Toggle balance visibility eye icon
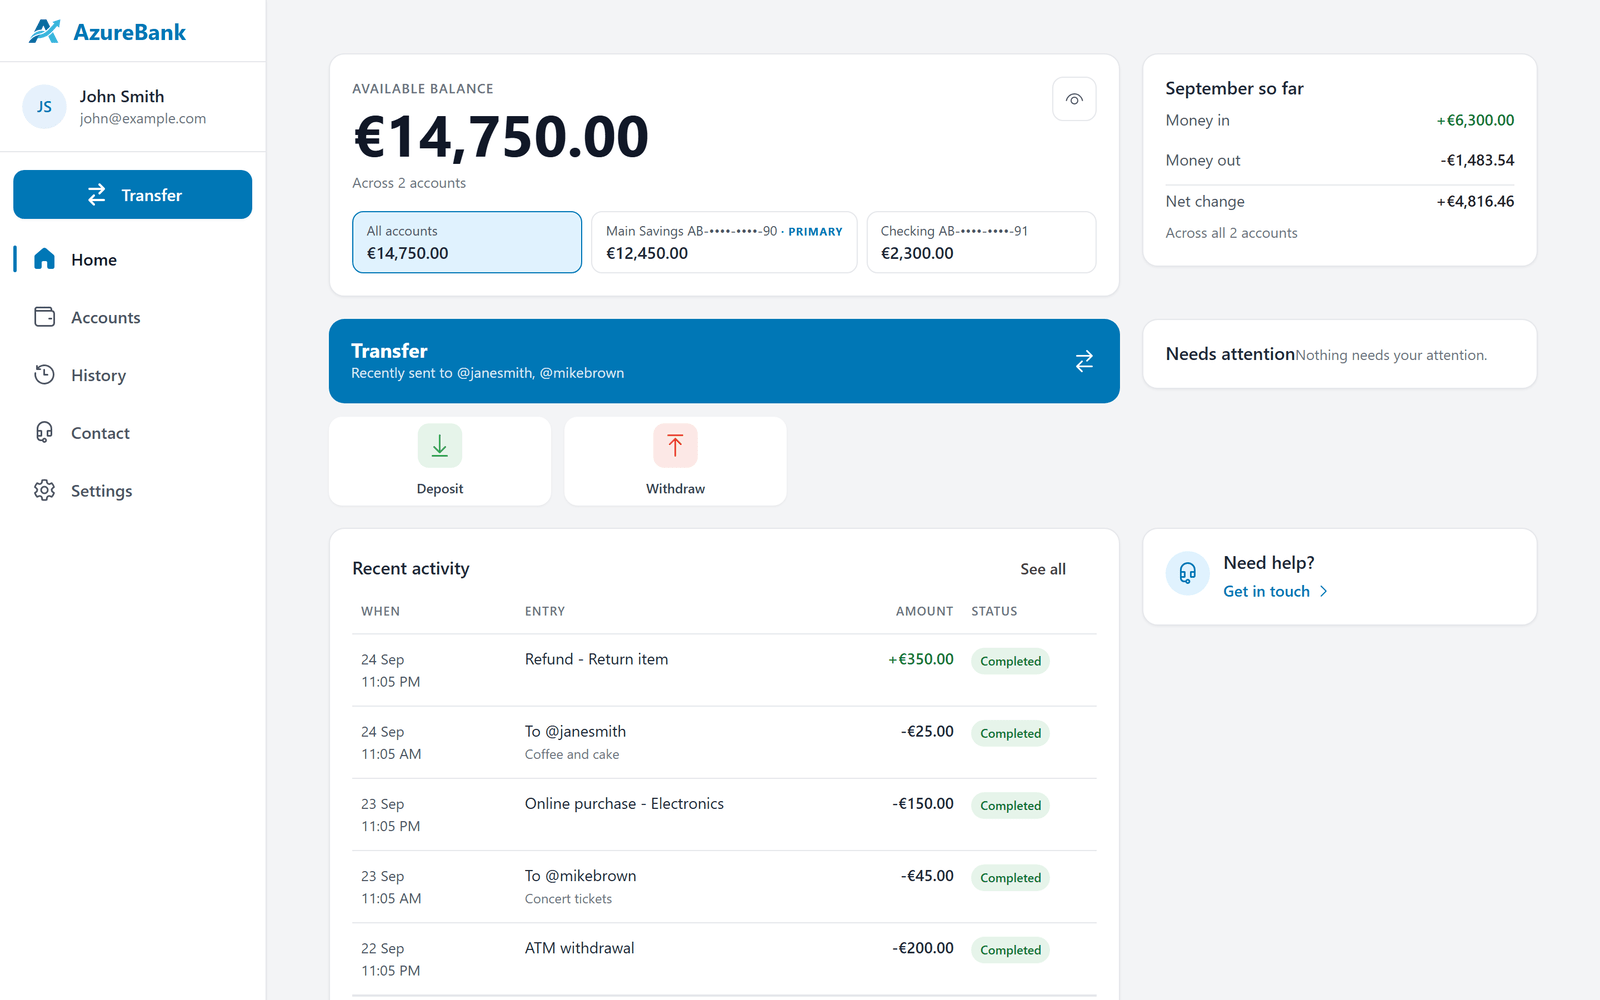 coord(1074,99)
